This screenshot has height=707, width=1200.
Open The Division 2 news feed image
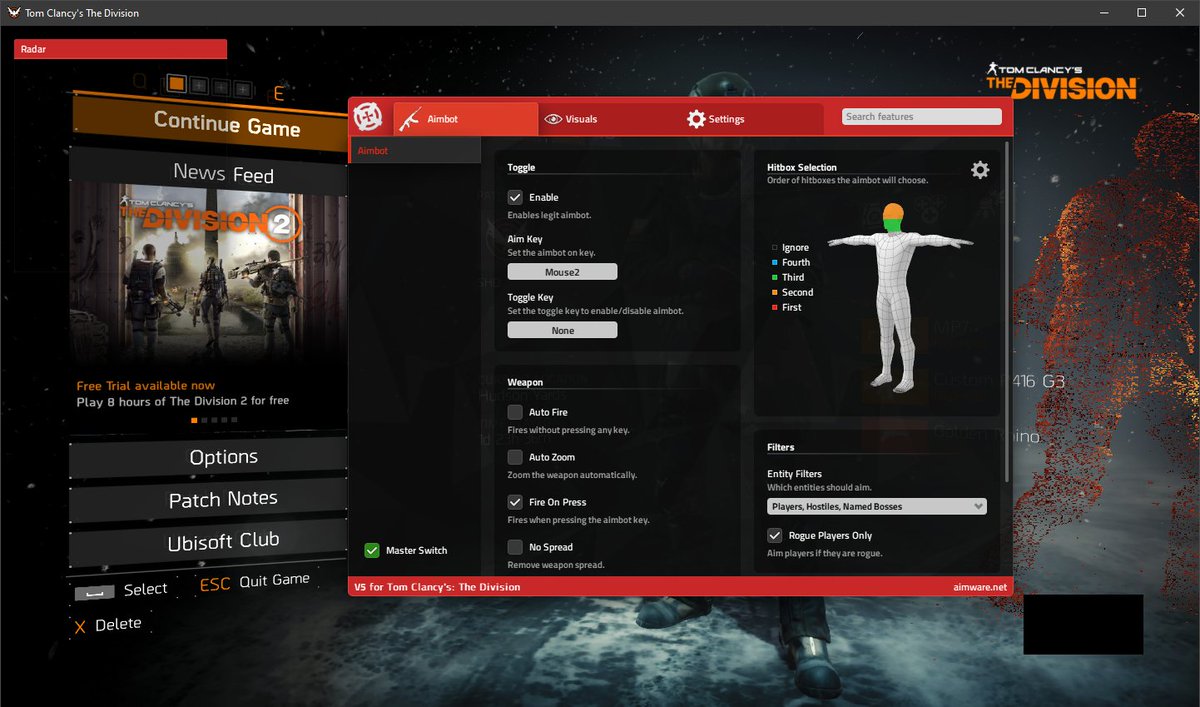[x=208, y=273]
